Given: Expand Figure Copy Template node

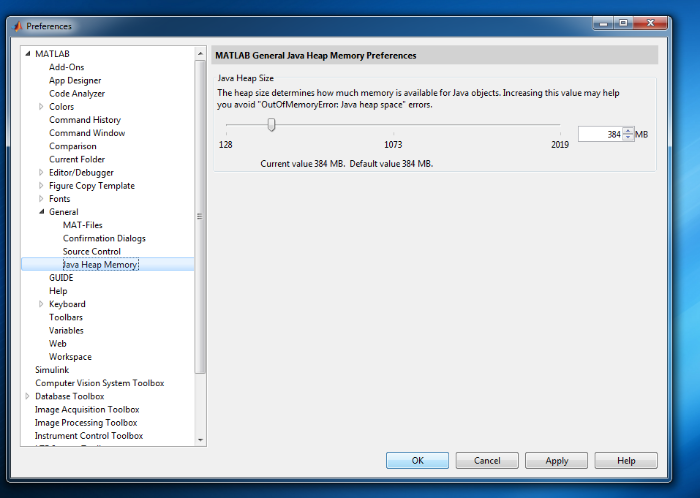Looking at the screenshot, I should click(x=41, y=186).
